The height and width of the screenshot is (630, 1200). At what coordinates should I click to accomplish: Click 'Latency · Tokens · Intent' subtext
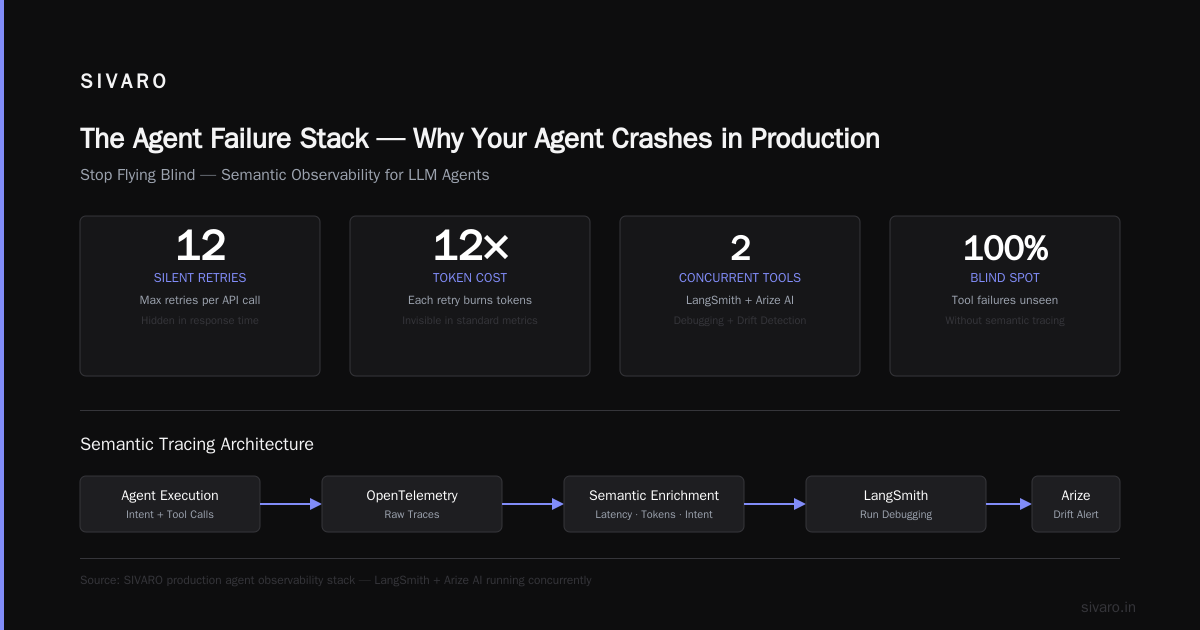coord(654,515)
